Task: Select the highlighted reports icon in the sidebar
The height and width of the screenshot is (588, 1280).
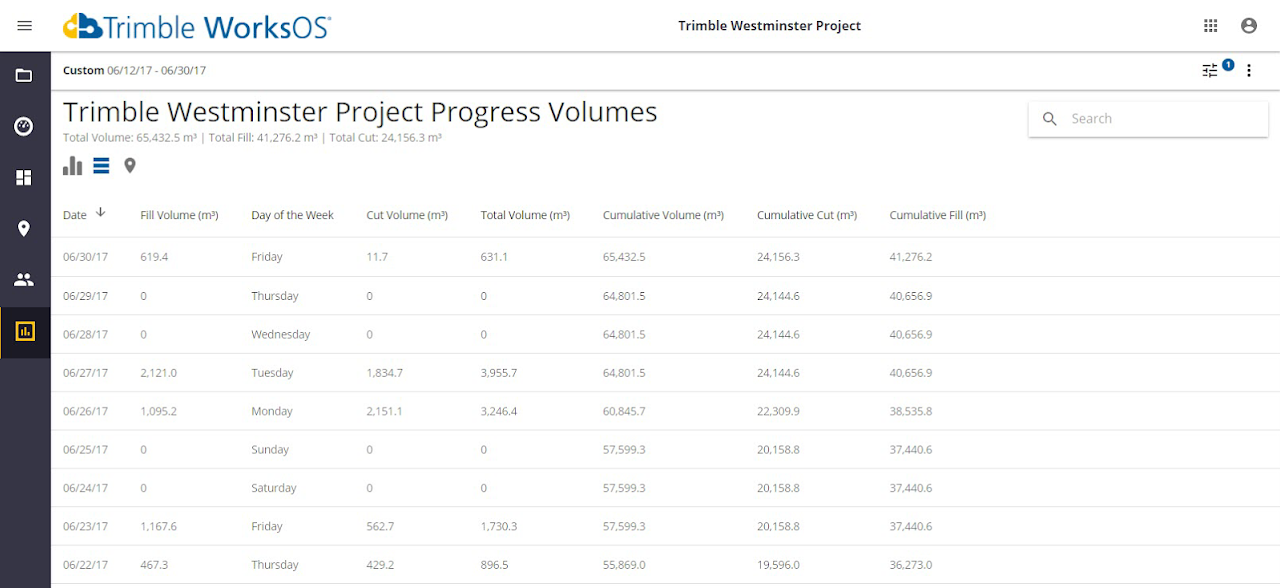Action: pyautogui.click(x=25, y=331)
